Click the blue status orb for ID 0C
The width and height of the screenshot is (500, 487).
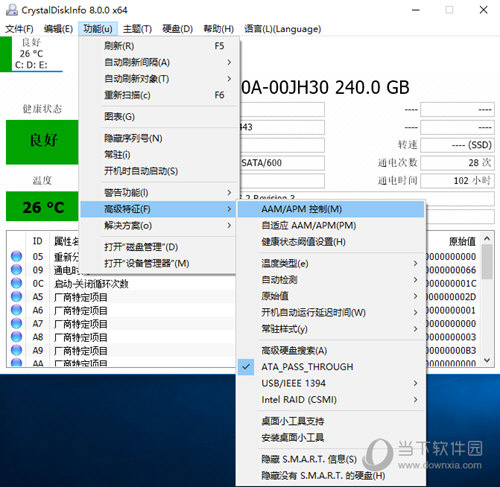(x=16, y=283)
